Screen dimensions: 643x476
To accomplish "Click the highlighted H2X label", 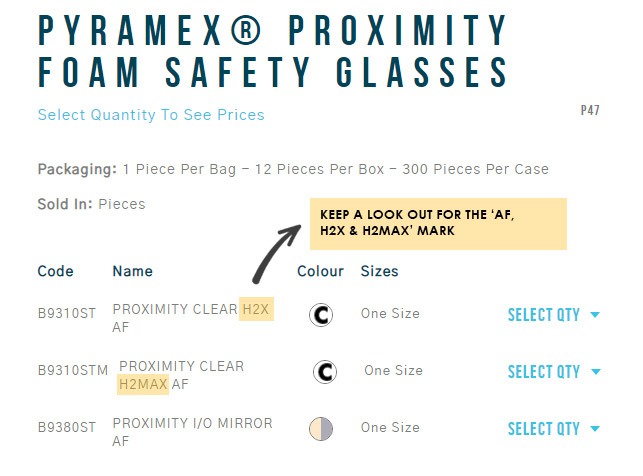I will (x=256, y=309).
